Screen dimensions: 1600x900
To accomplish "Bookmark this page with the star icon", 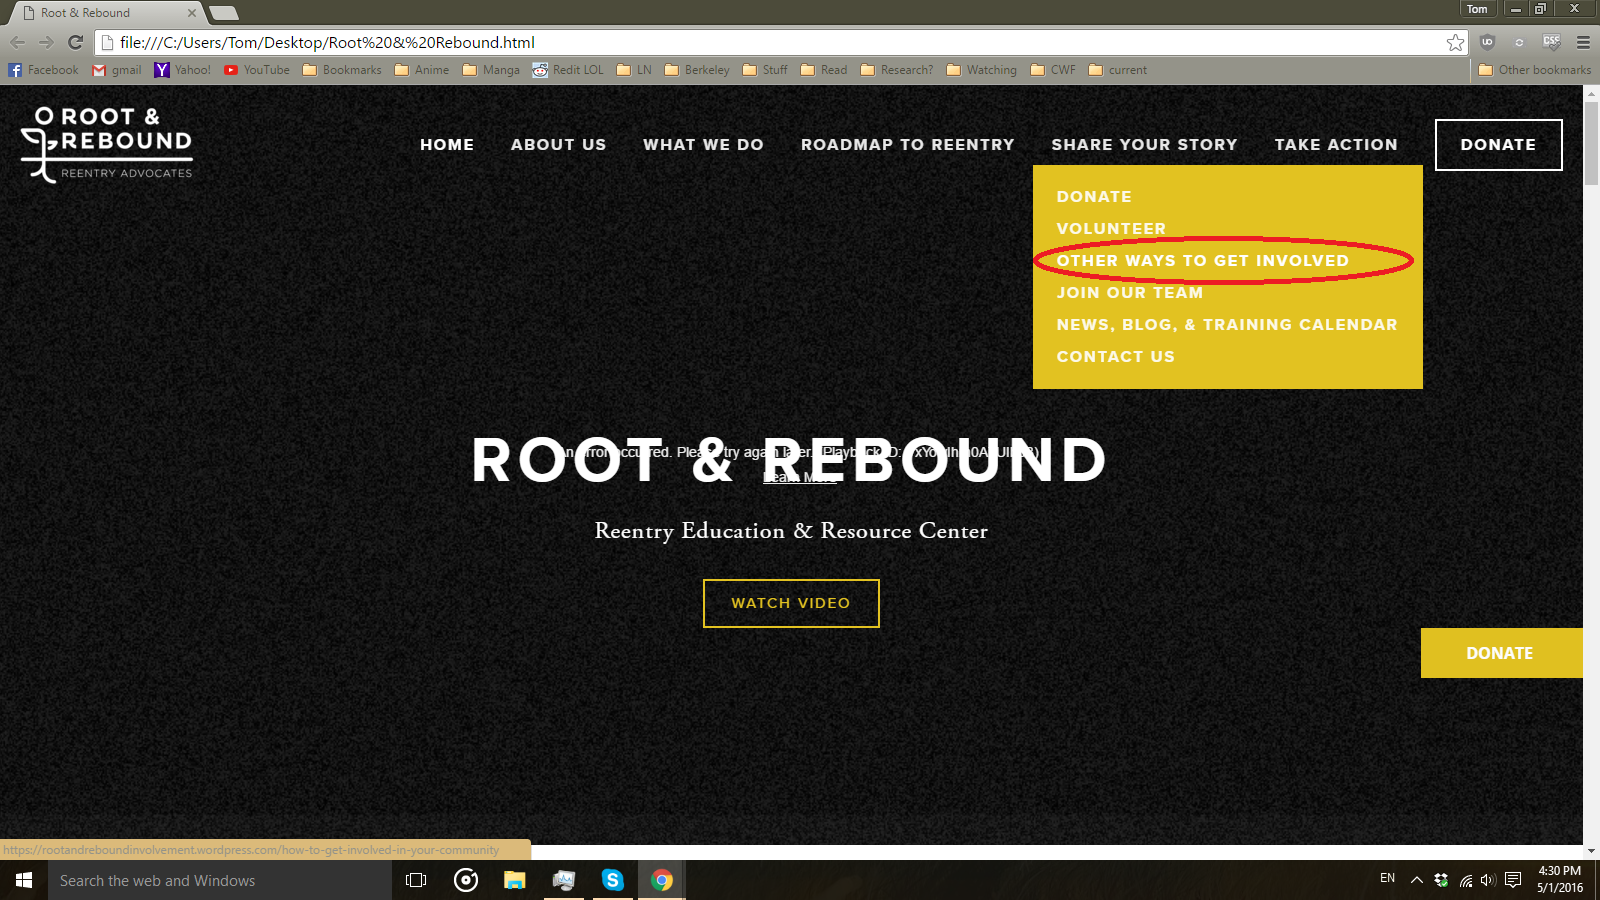I will [1455, 42].
